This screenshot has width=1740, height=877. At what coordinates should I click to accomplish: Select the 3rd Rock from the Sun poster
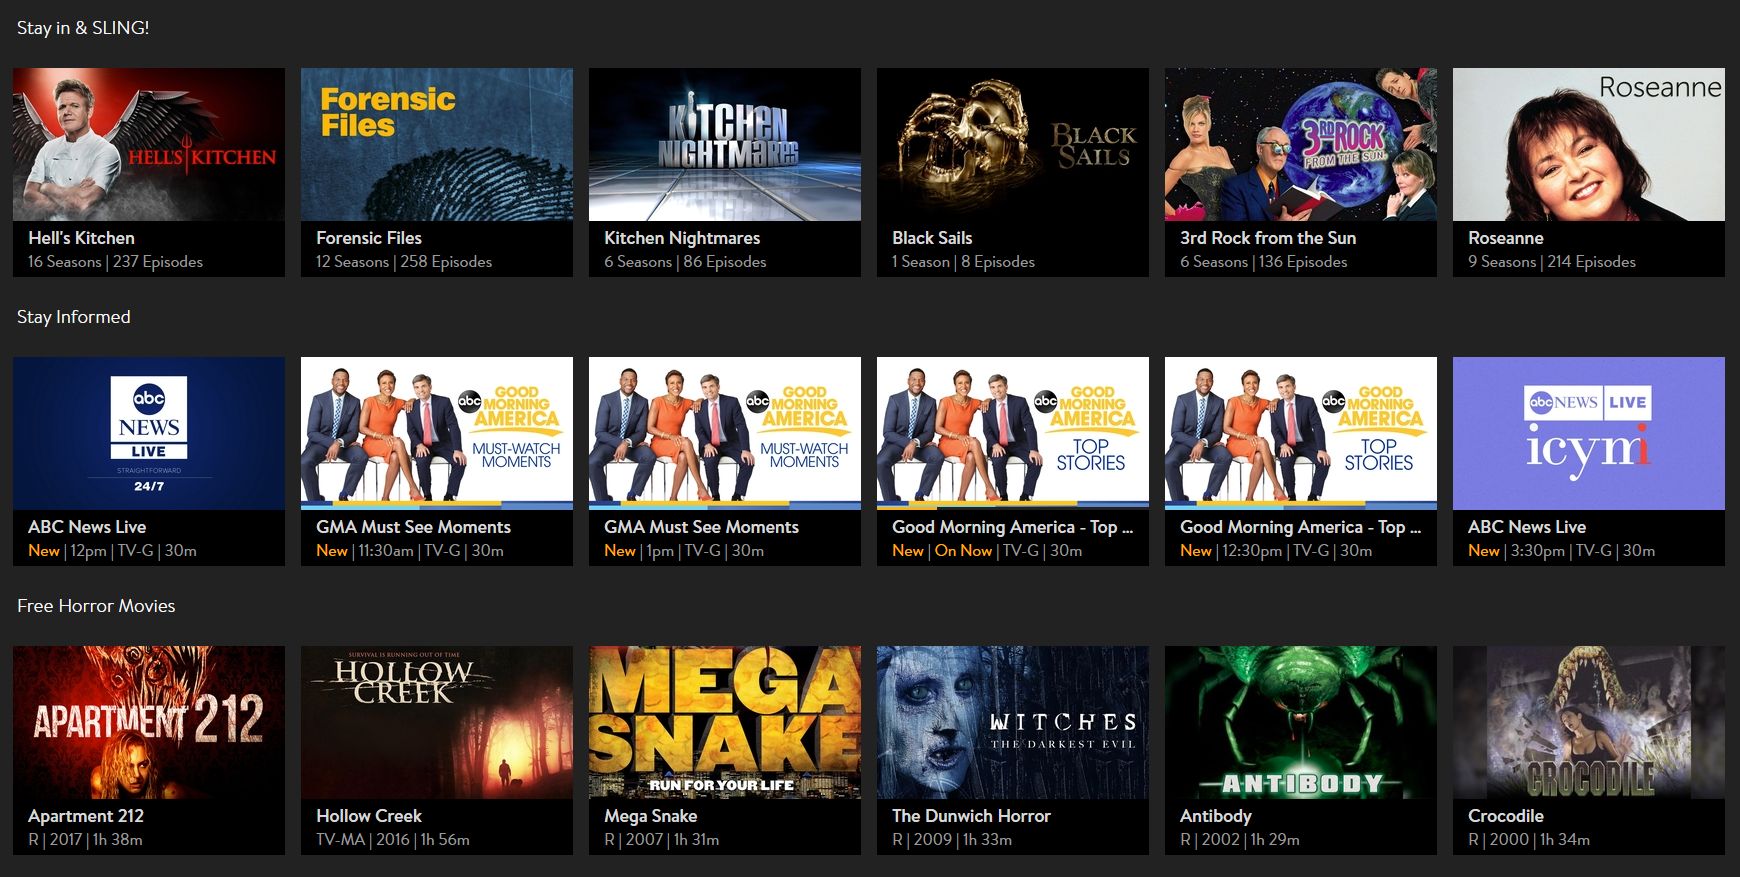pyautogui.click(x=1301, y=144)
